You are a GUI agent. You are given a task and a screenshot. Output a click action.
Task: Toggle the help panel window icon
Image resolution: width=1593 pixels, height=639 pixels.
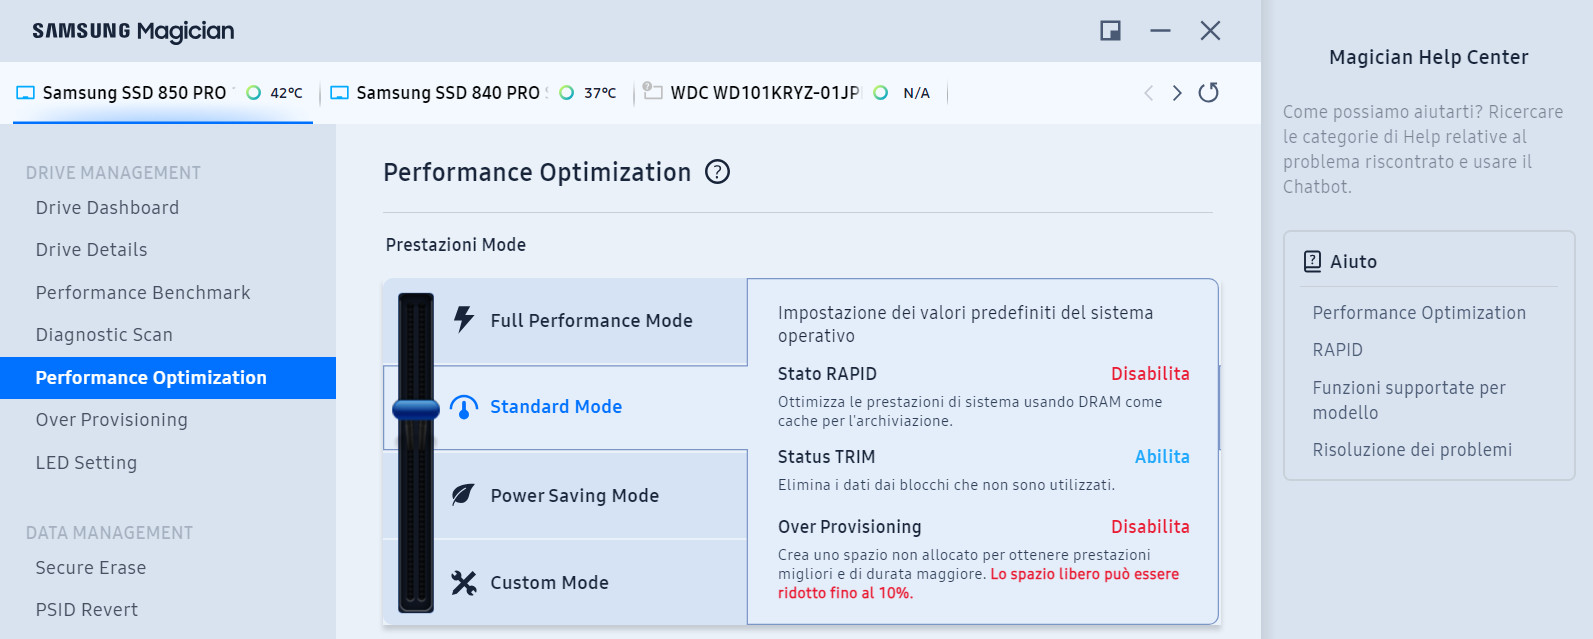(1110, 31)
